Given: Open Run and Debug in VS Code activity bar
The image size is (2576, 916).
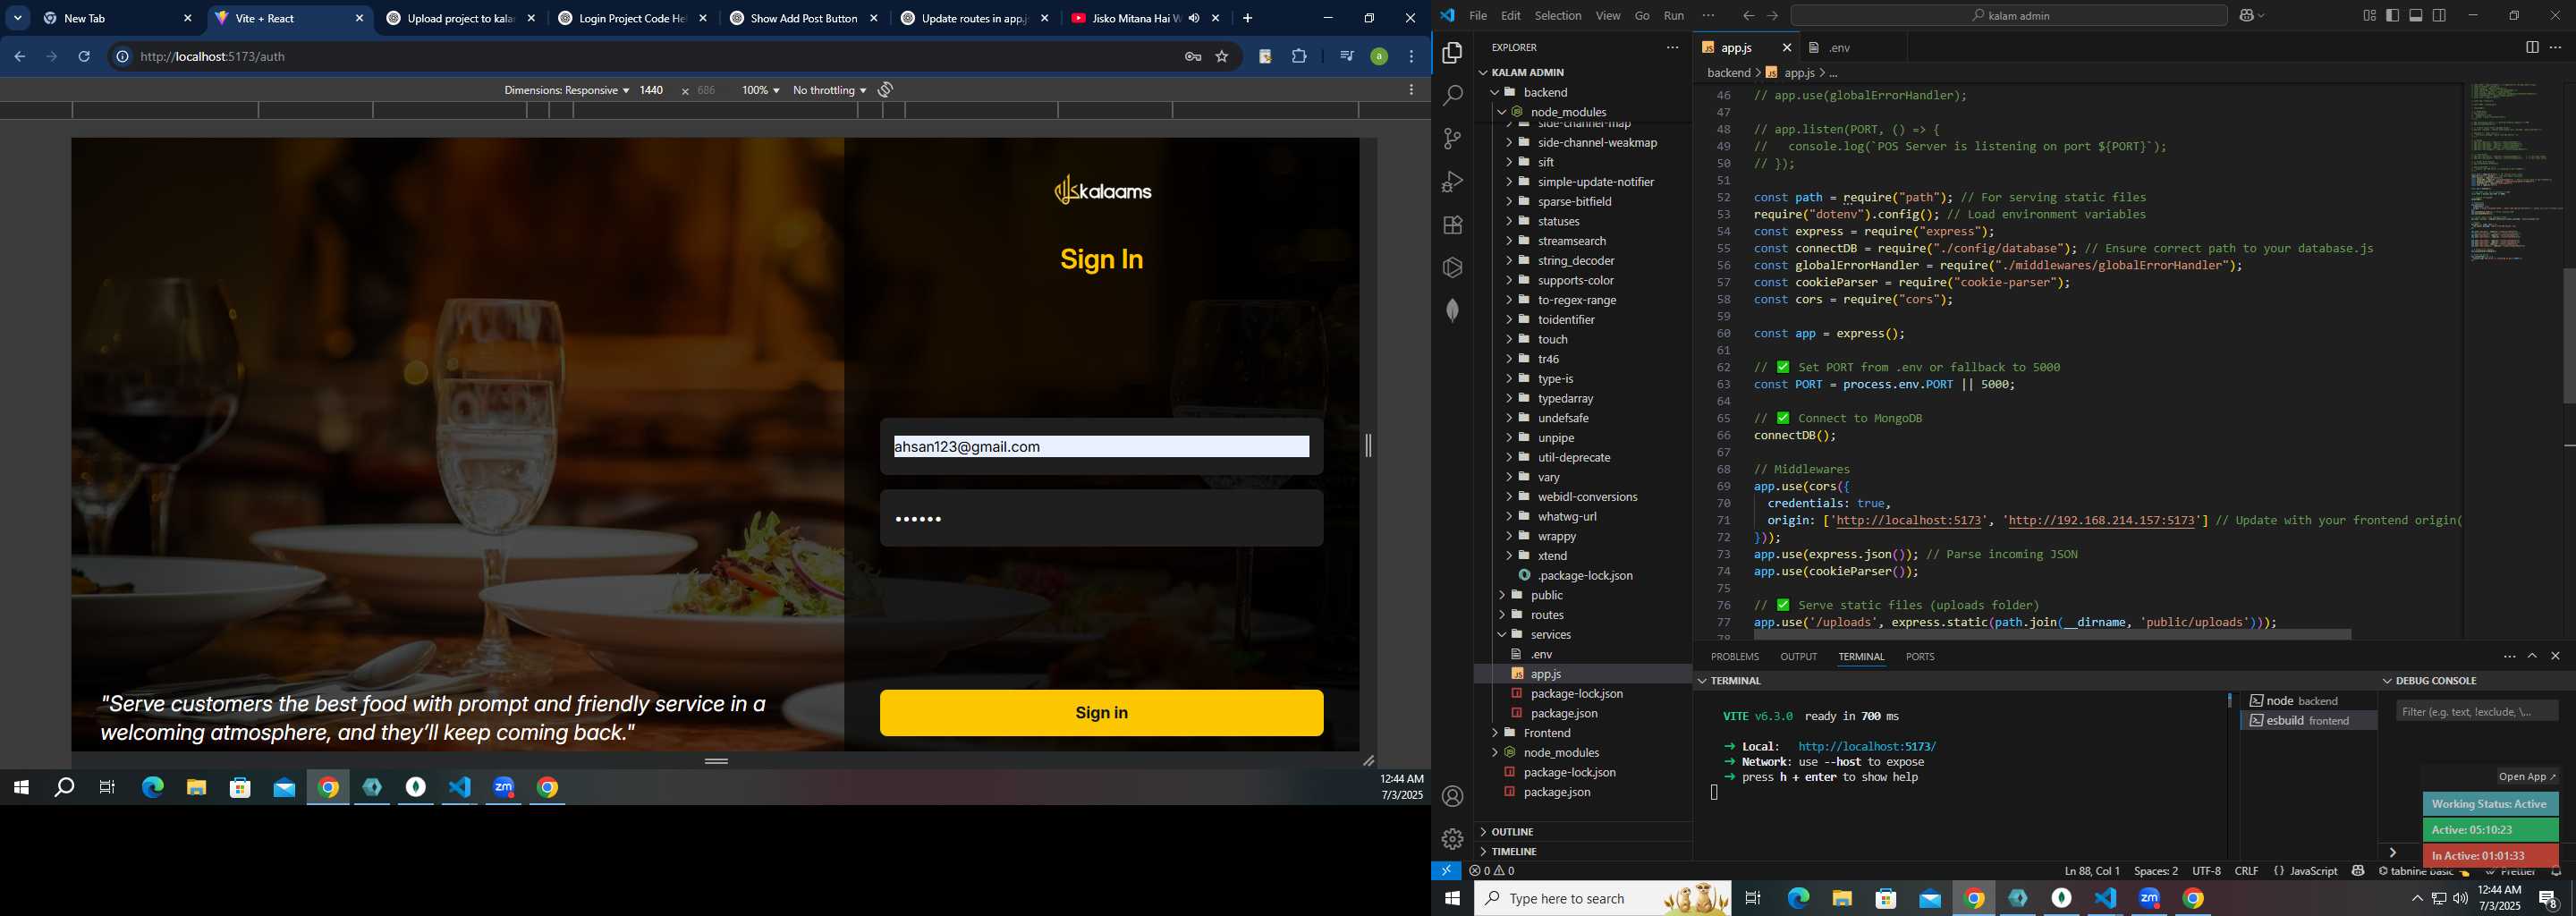Looking at the screenshot, I should click(1452, 182).
